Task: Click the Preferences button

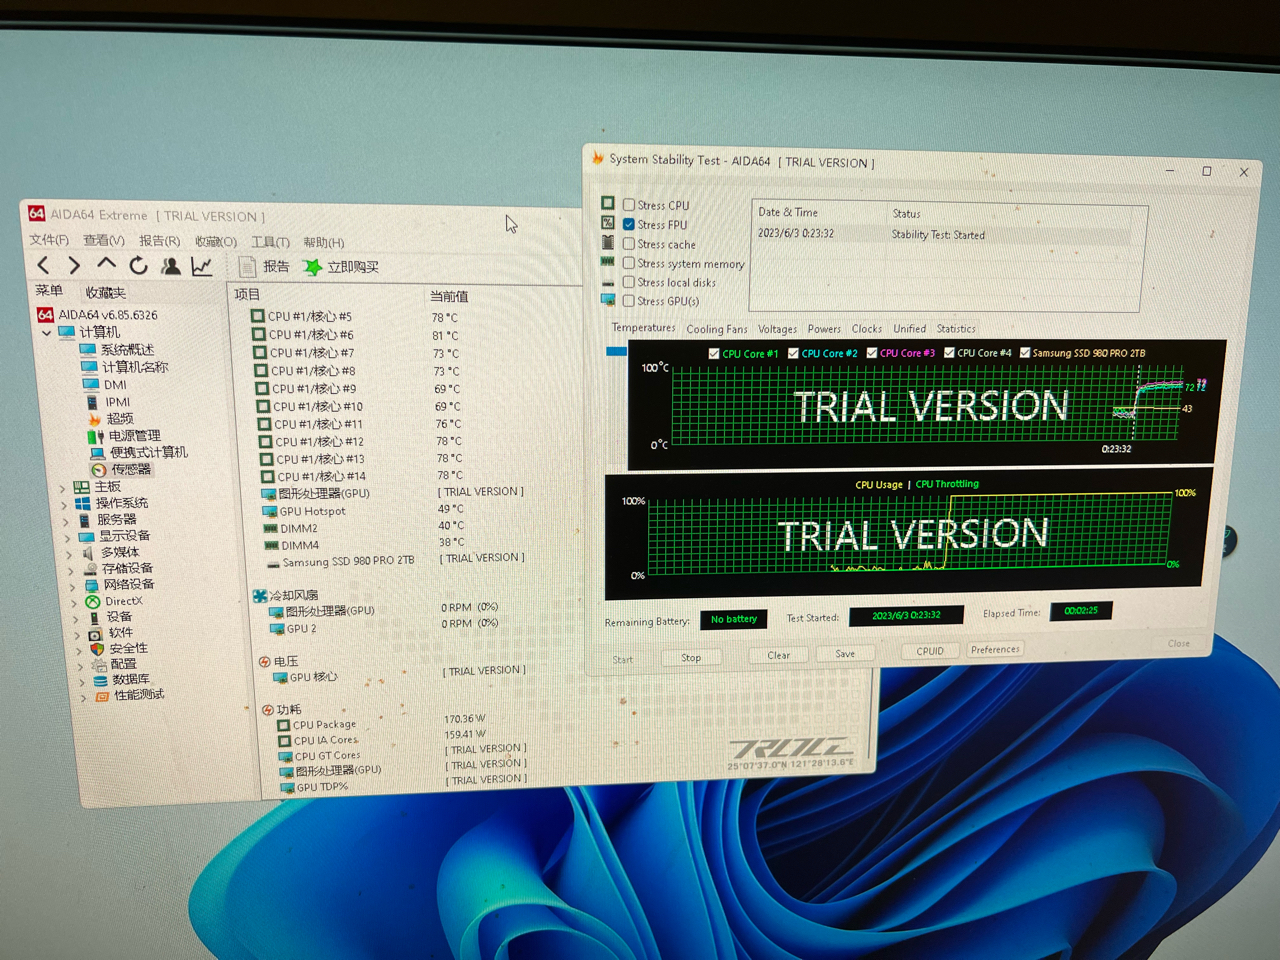Action: pyautogui.click(x=994, y=650)
